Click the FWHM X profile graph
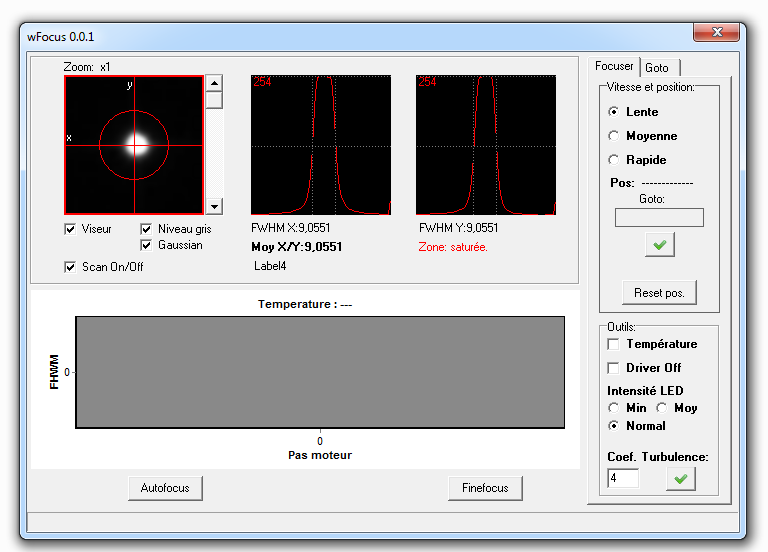The height and width of the screenshot is (552, 768). 321,145
